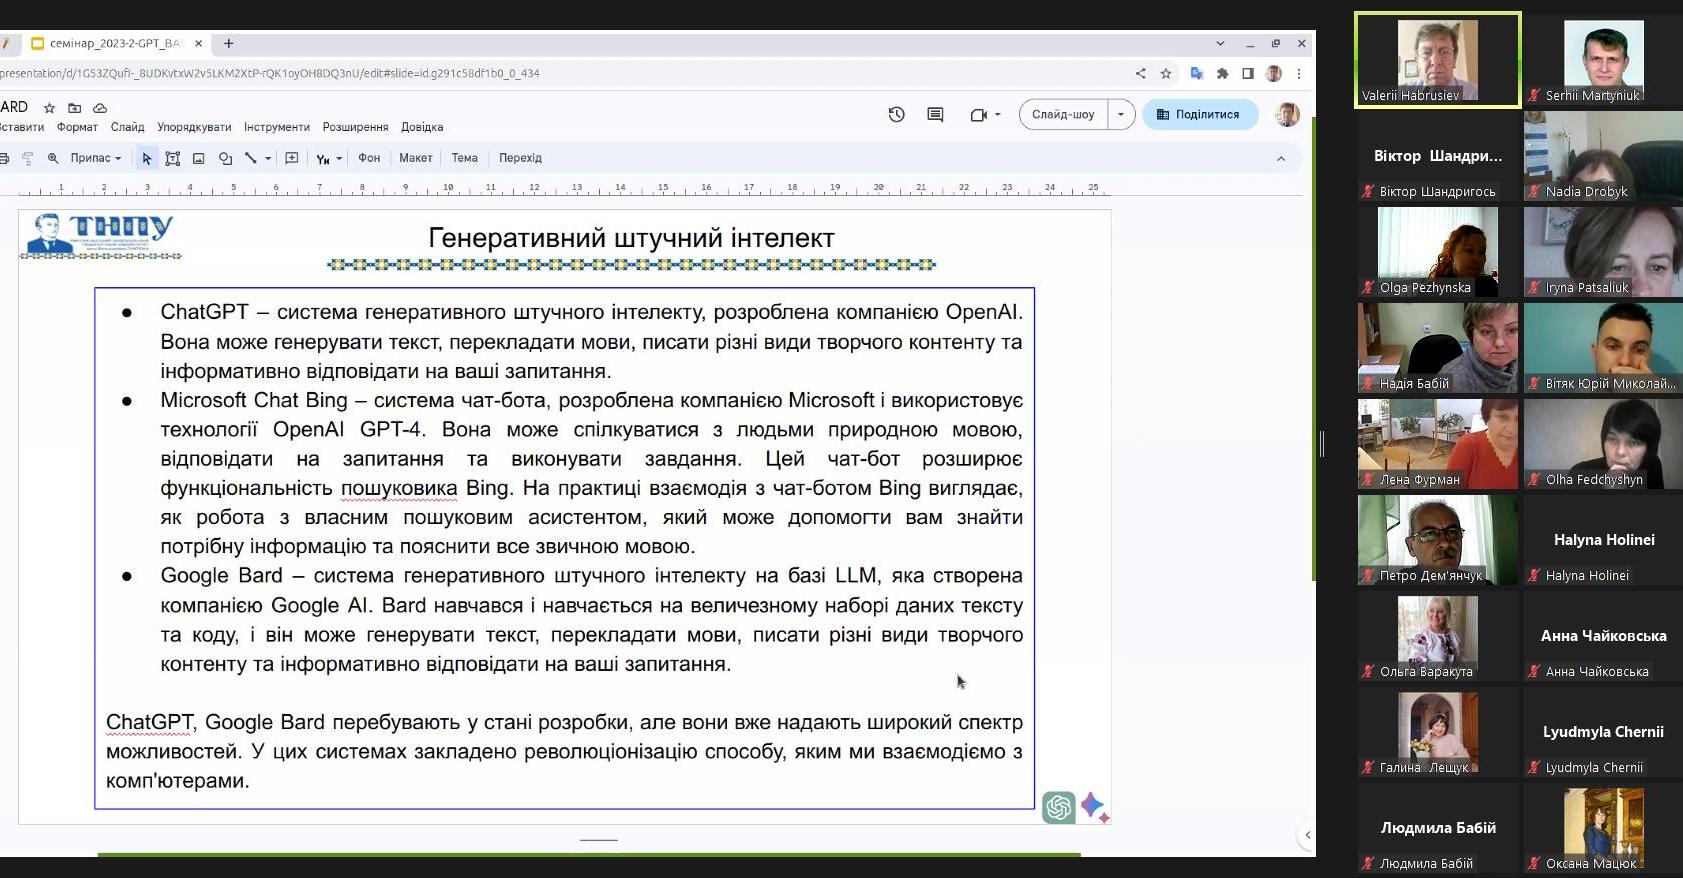Click the семінар_2023-2-GPT browser tab
The width and height of the screenshot is (1683, 878).
[x=115, y=43]
